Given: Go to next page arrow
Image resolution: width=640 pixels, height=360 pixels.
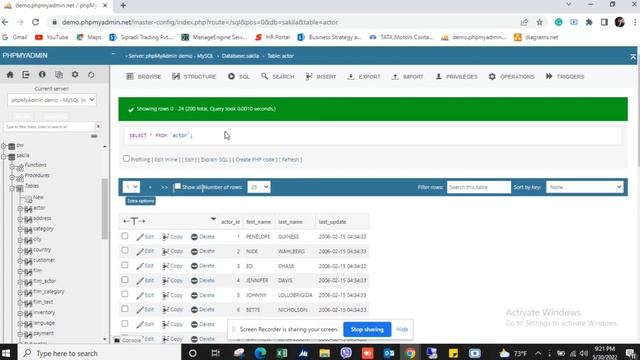Looking at the screenshot, I should (150, 187).
